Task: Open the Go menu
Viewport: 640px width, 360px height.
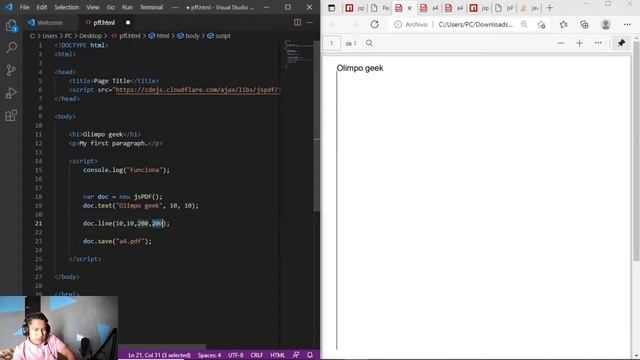Action: 111,7
